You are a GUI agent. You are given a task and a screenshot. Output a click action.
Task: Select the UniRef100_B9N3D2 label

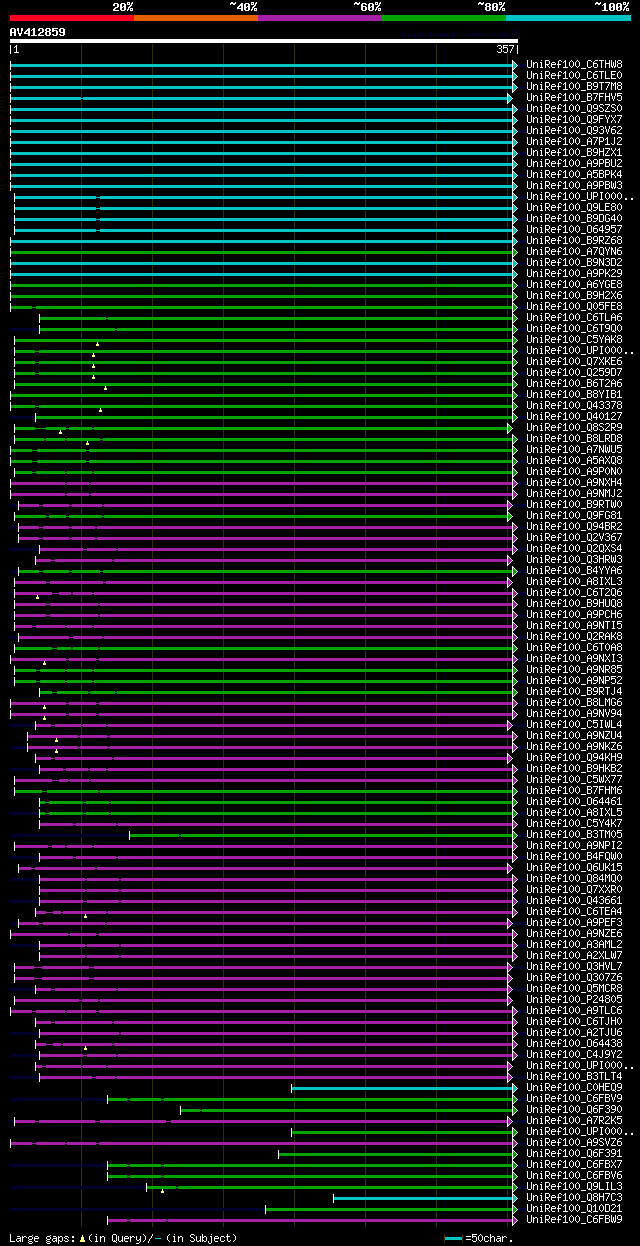tap(575, 262)
